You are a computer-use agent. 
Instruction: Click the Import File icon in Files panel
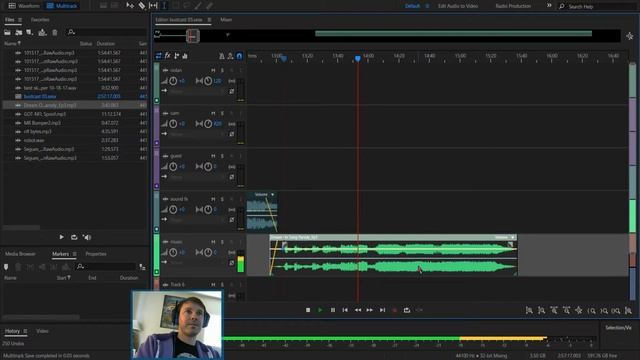coord(19,32)
